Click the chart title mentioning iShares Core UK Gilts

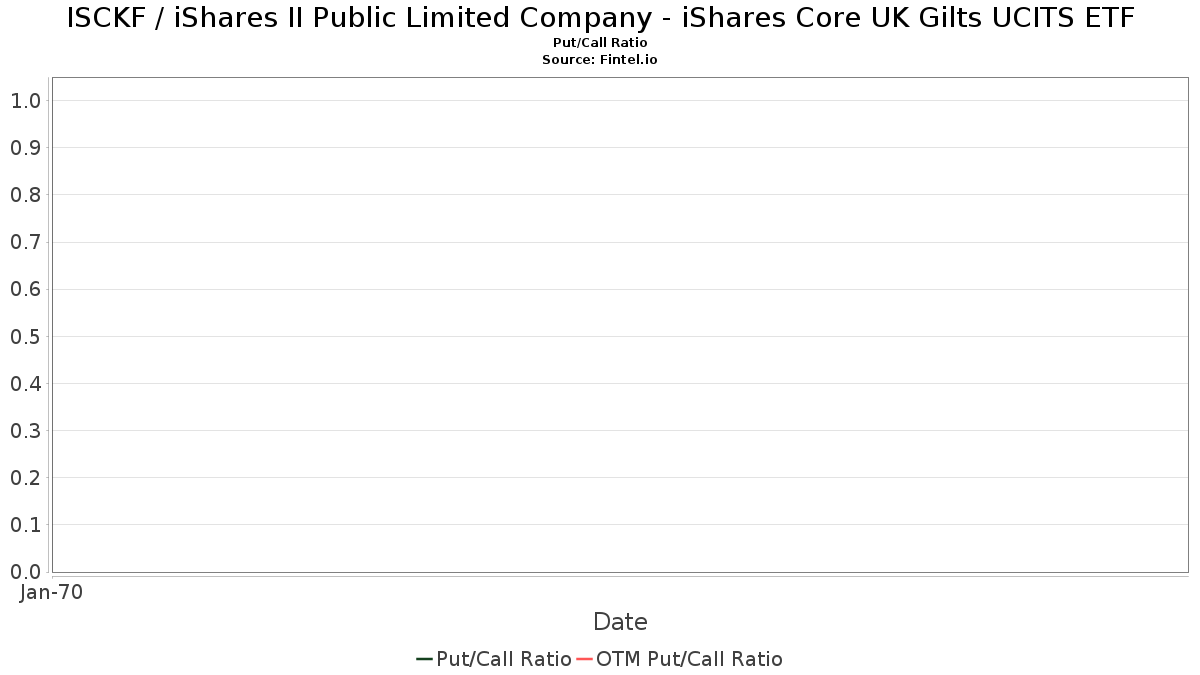click(x=600, y=18)
